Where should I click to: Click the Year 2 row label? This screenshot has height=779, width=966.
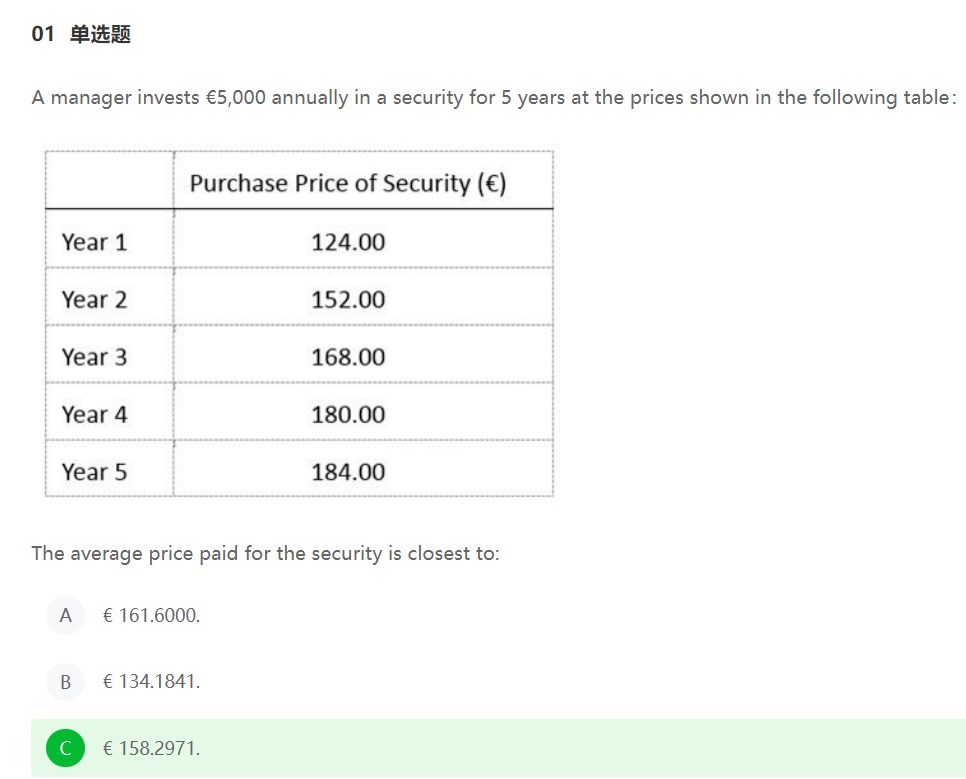click(94, 300)
